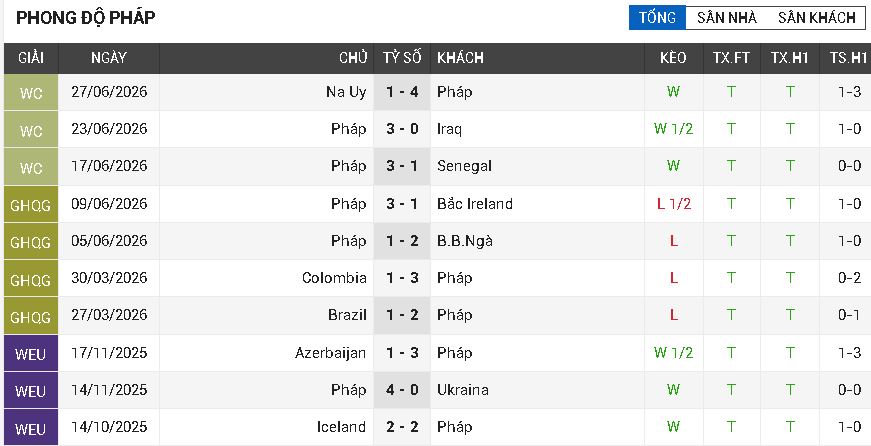This screenshot has height=446, width=871.
Task: Click the TỶ SỐ column header
Action: pos(402,58)
